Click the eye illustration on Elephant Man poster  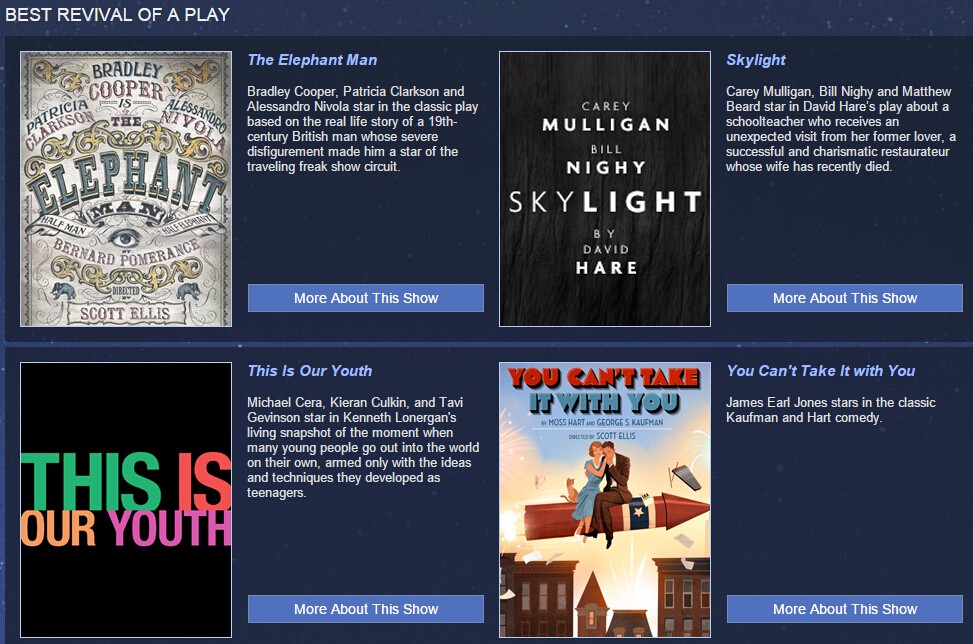click(x=125, y=237)
